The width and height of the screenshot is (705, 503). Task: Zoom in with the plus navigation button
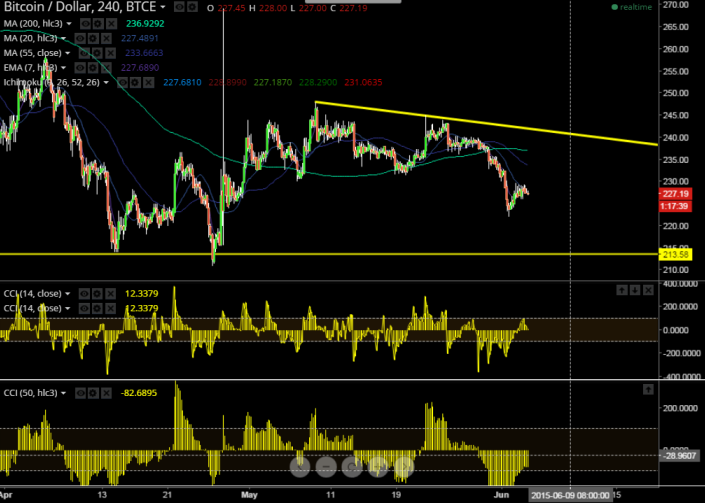tap(378, 467)
